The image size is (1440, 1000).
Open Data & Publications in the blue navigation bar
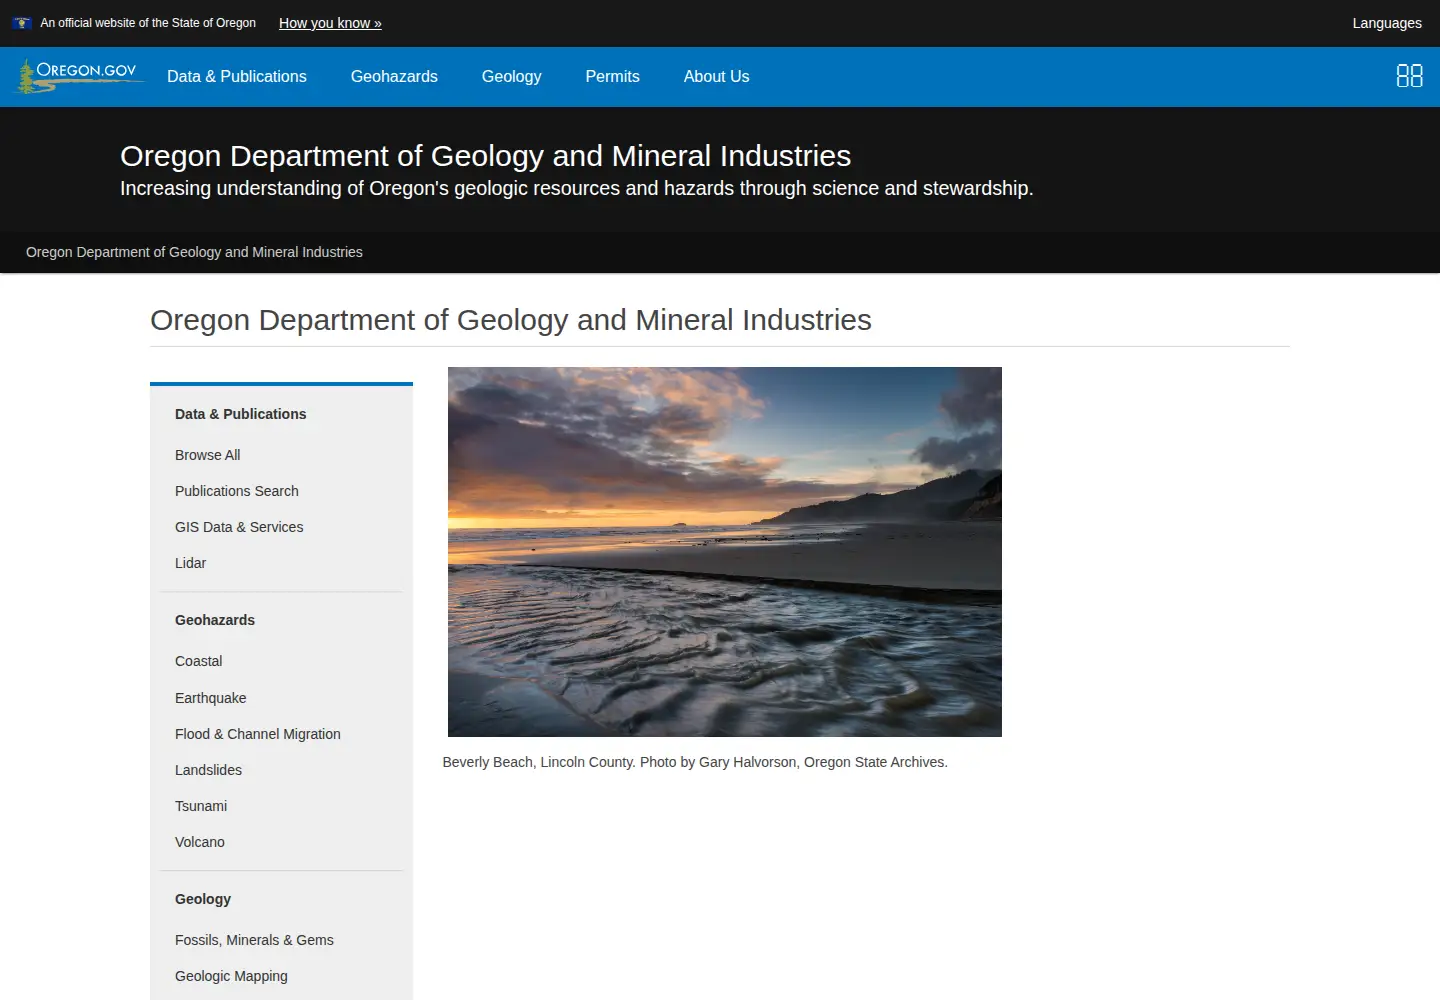pyautogui.click(x=237, y=76)
